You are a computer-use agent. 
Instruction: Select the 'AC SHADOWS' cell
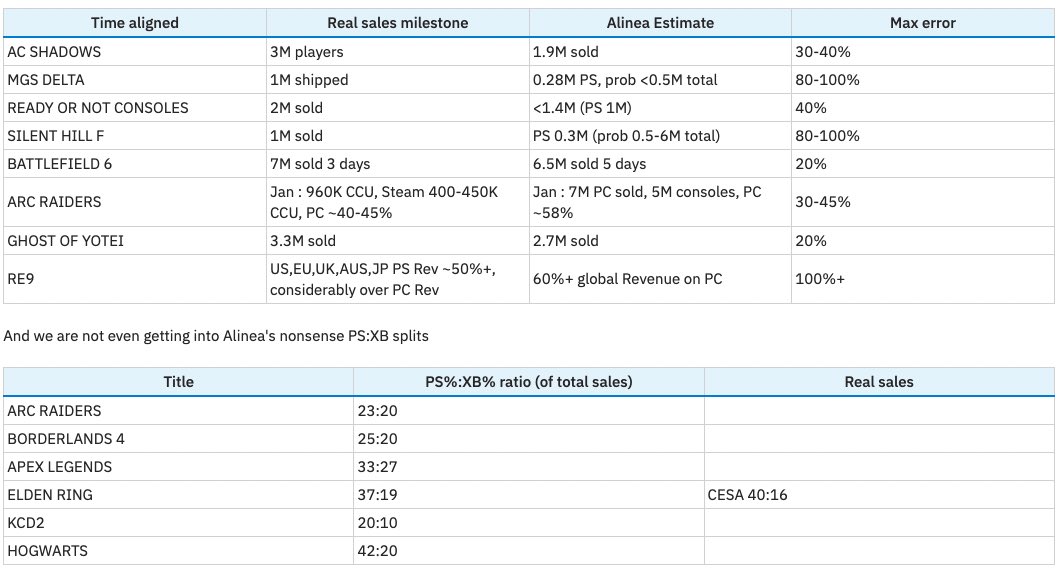[x=135, y=52]
